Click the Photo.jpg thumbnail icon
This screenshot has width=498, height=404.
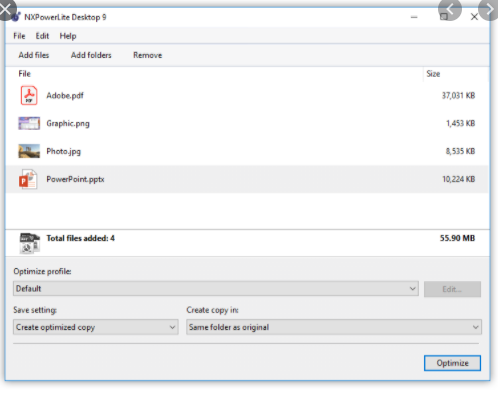coord(29,151)
